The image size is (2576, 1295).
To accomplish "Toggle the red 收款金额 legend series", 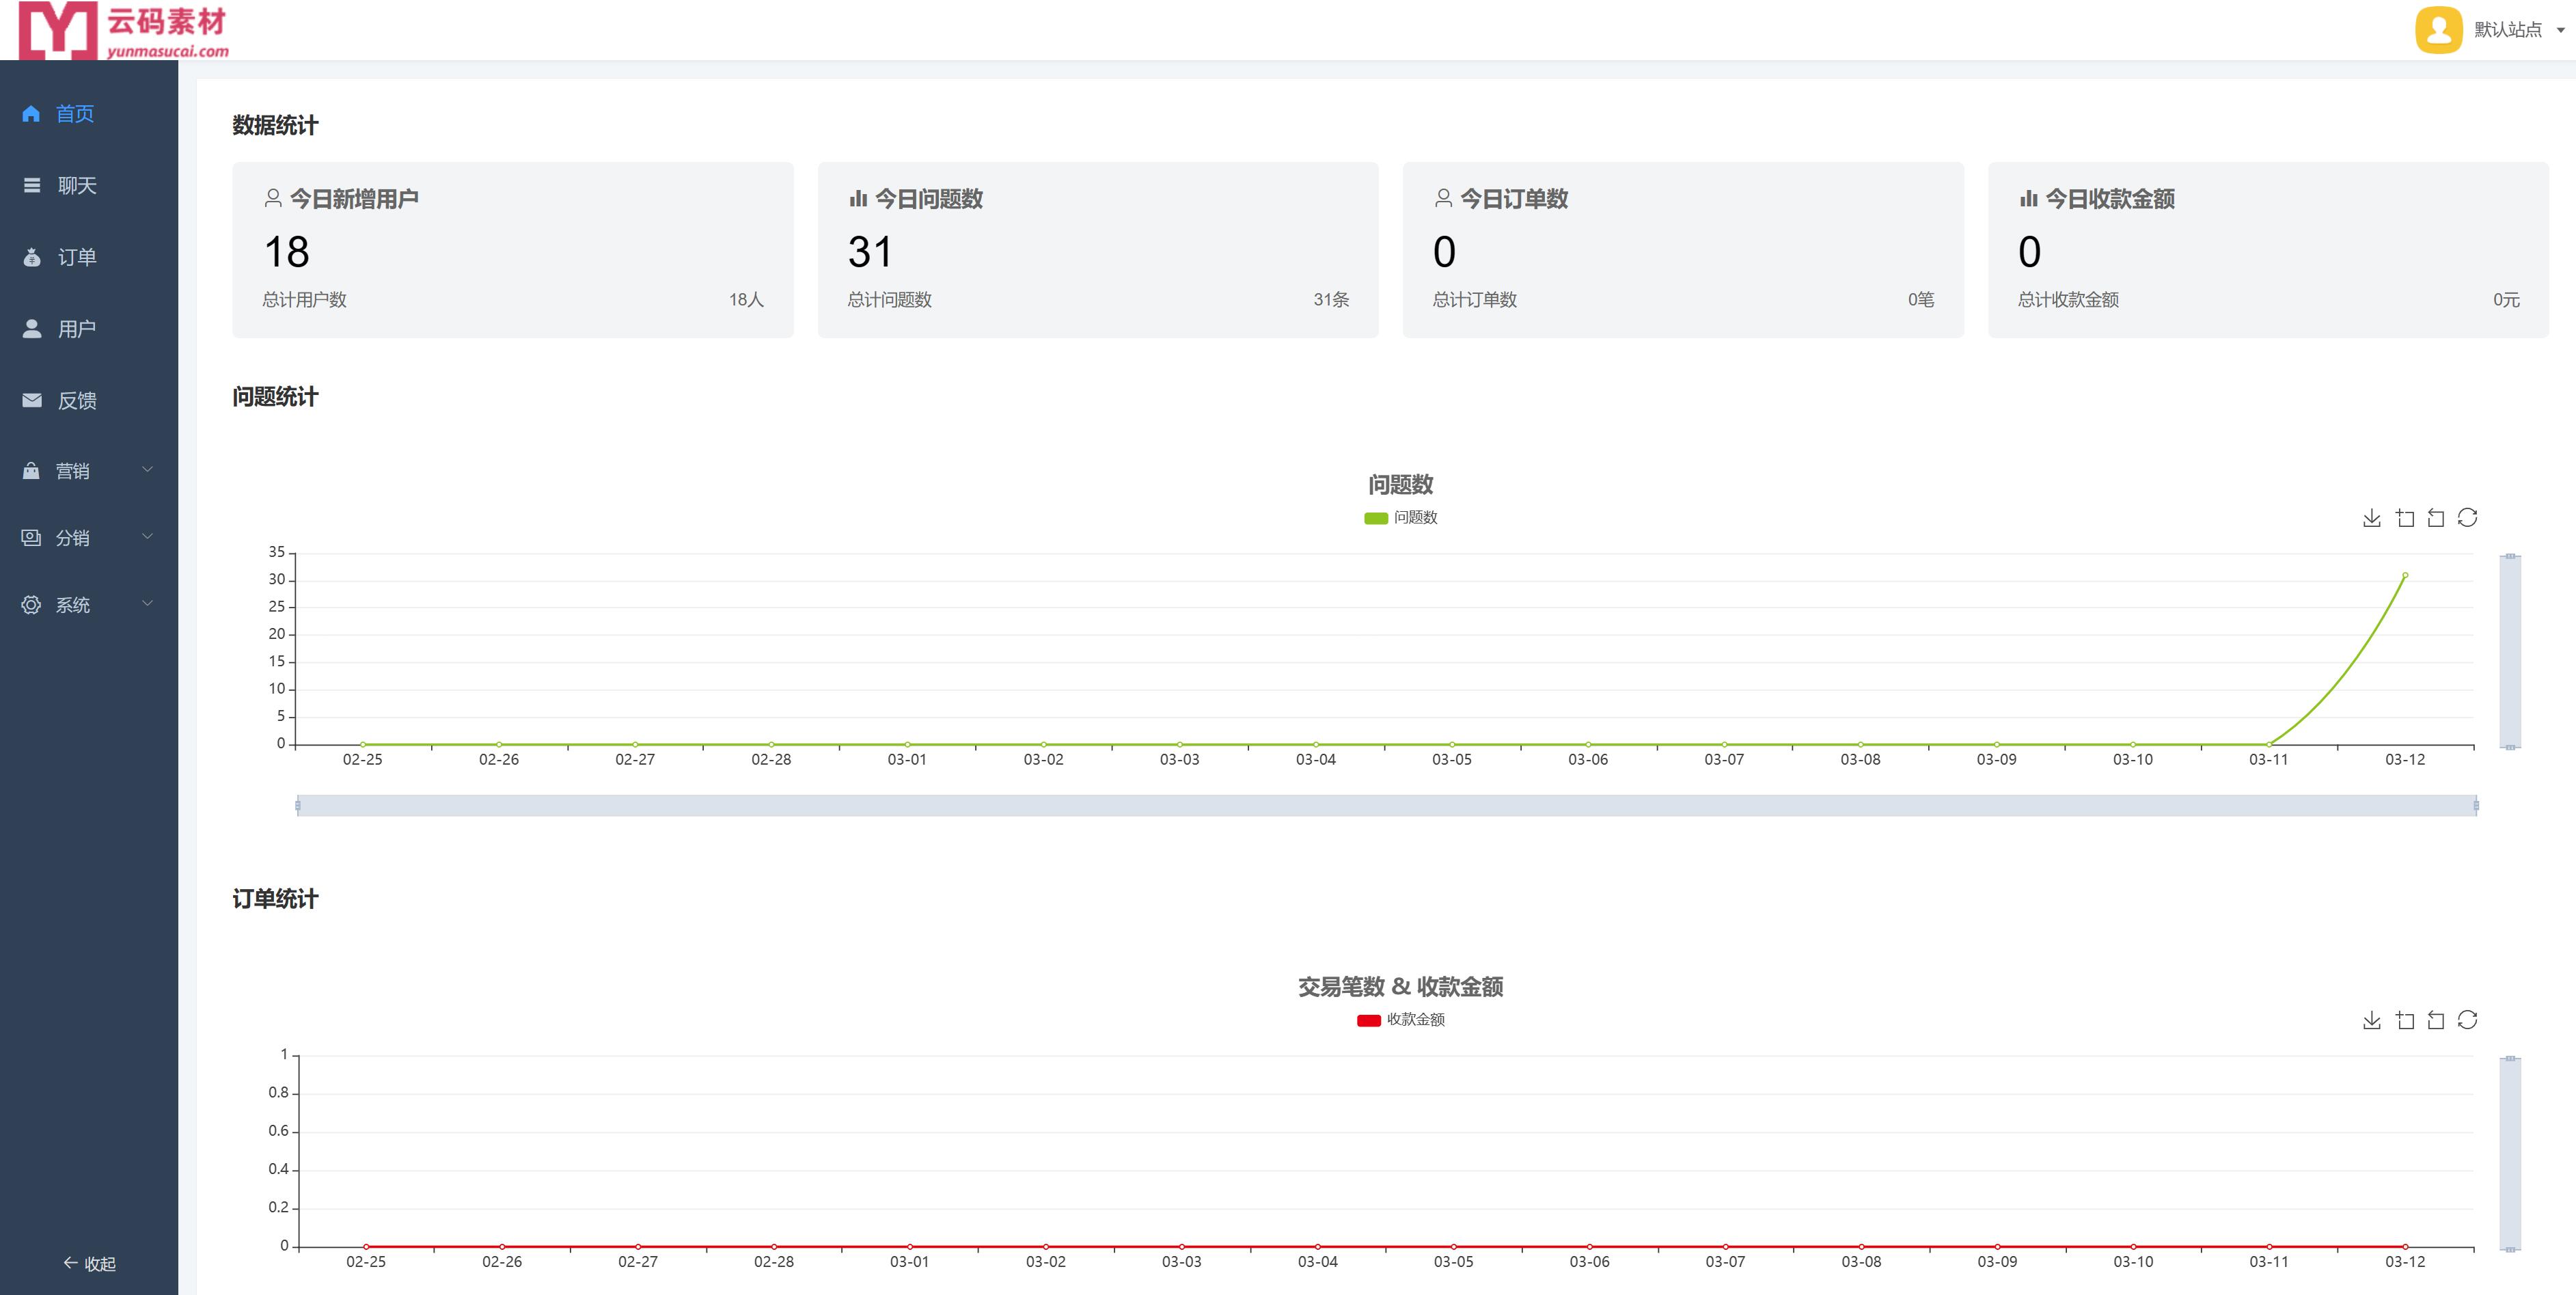I will coord(1368,1020).
